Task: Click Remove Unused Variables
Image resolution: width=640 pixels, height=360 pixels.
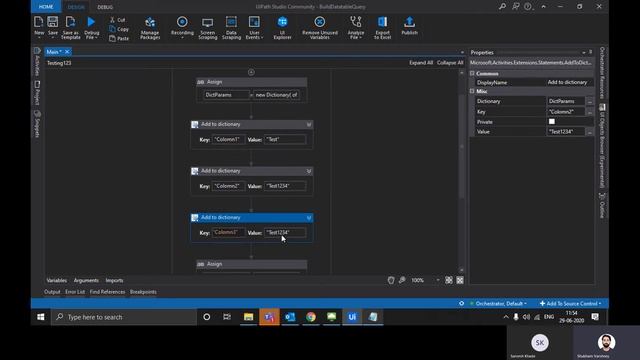Action: [x=320, y=28]
